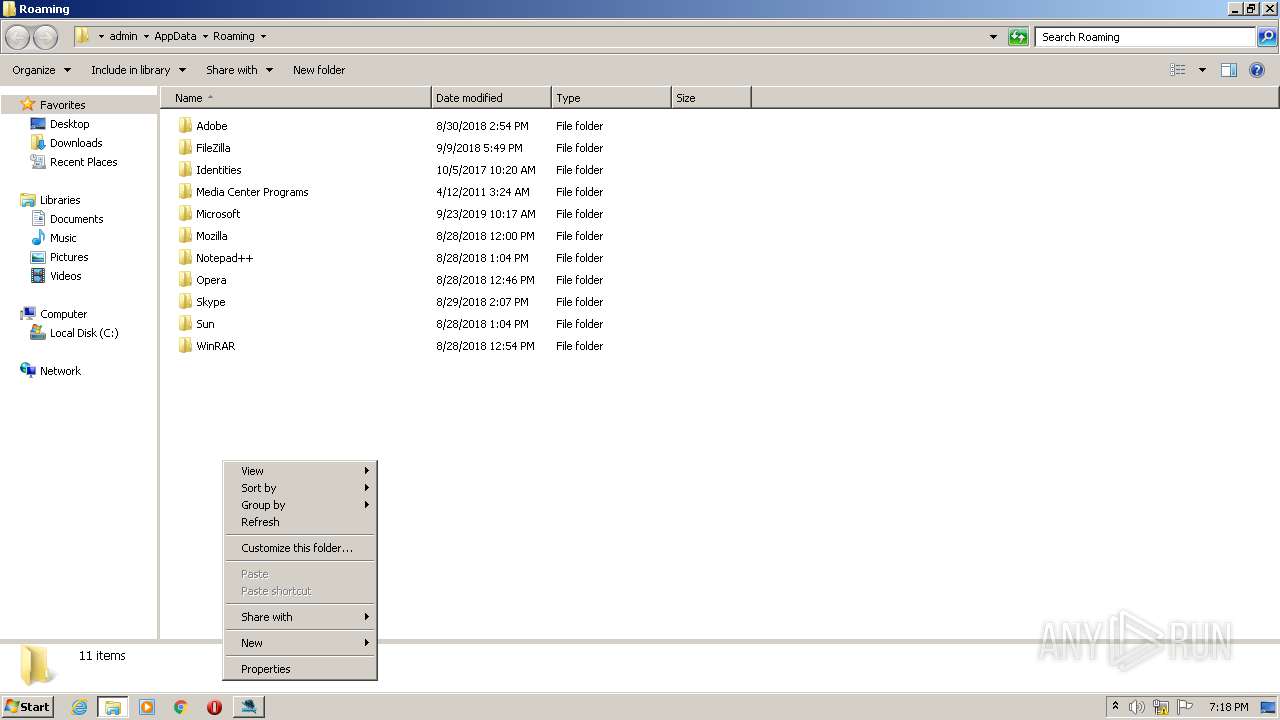Open the Share with toolbar dropdown
Viewport: 1280px width, 720px height.
click(x=239, y=70)
